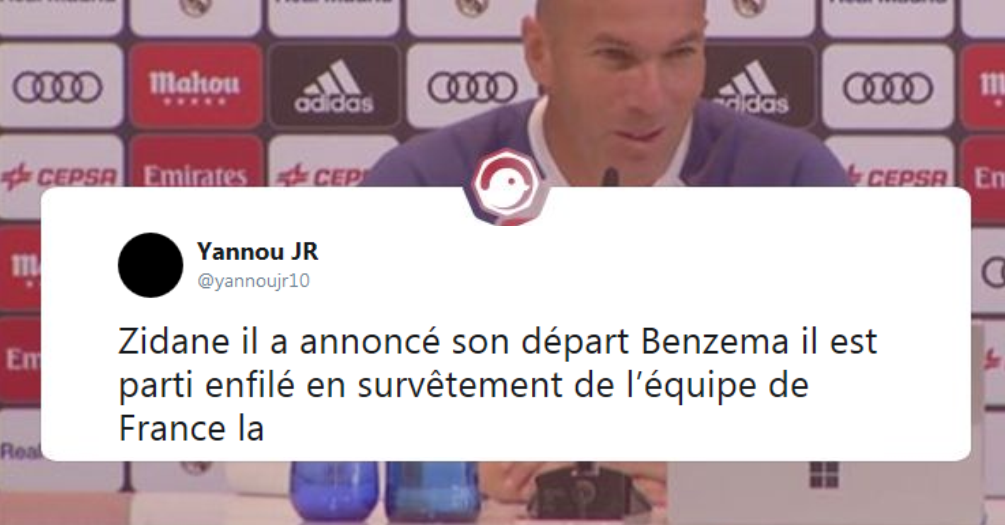Click the adidas logo behind the coach
Screen dimensions: 1005x525
[x=751, y=88]
